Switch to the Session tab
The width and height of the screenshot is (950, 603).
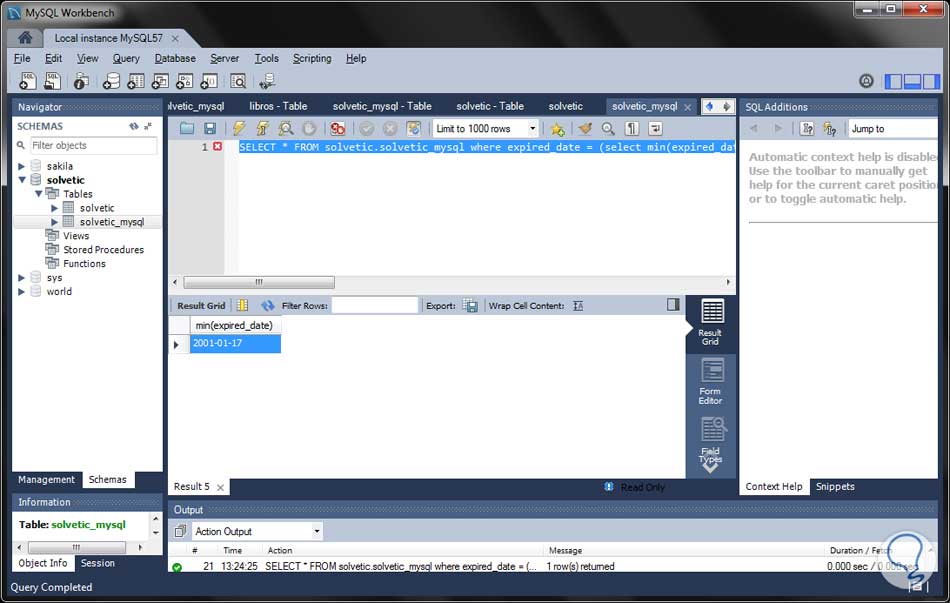pyautogui.click(x=98, y=563)
